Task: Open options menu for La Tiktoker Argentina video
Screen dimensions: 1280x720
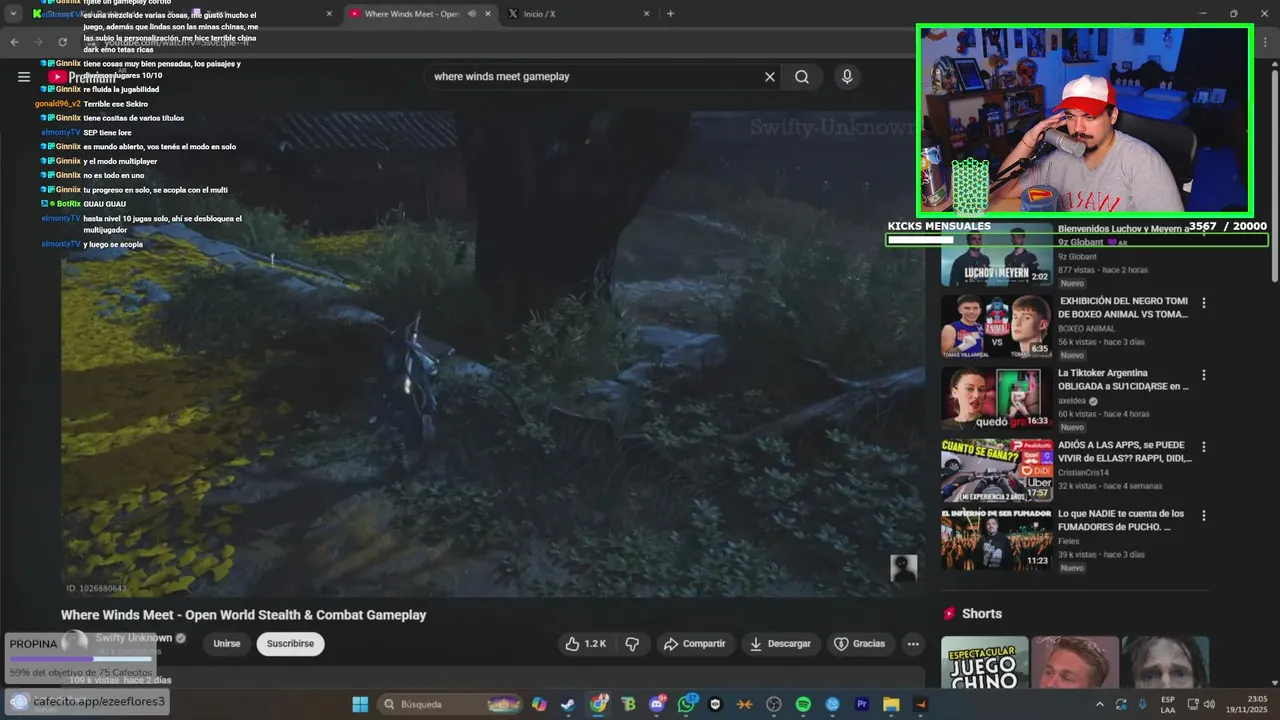Action: [x=1204, y=375]
